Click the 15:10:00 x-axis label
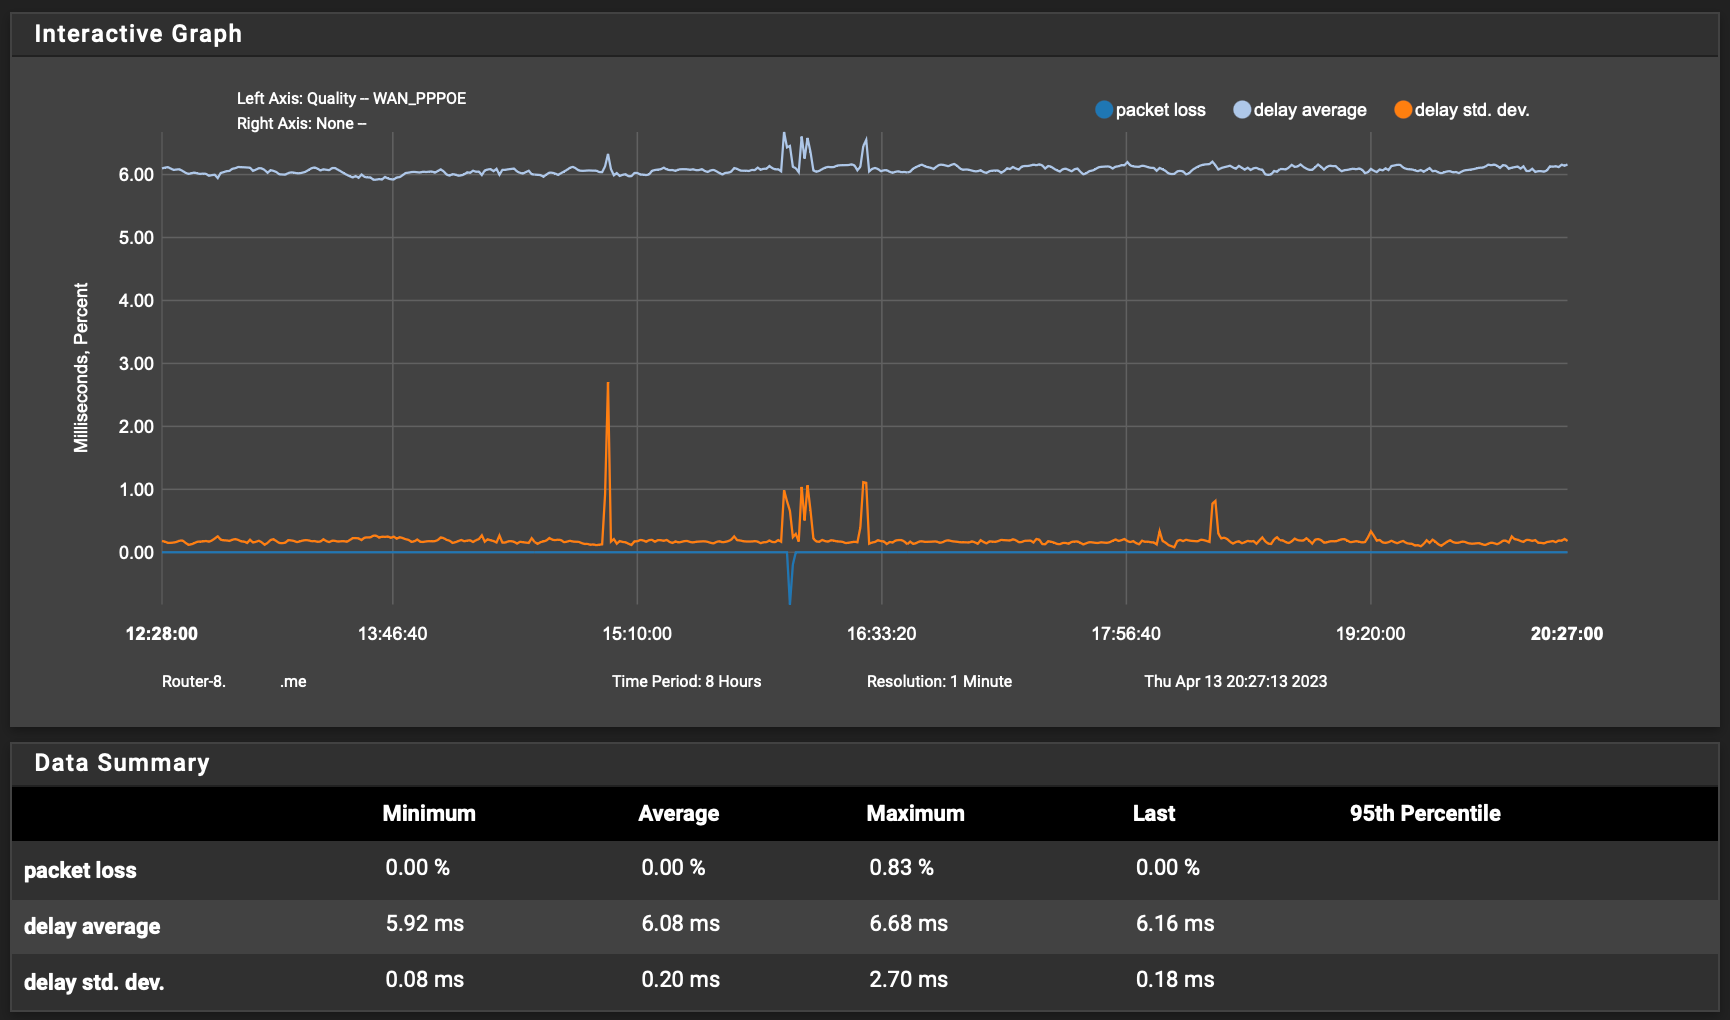The width and height of the screenshot is (1730, 1020). pyautogui.click(x=637, y=634)
